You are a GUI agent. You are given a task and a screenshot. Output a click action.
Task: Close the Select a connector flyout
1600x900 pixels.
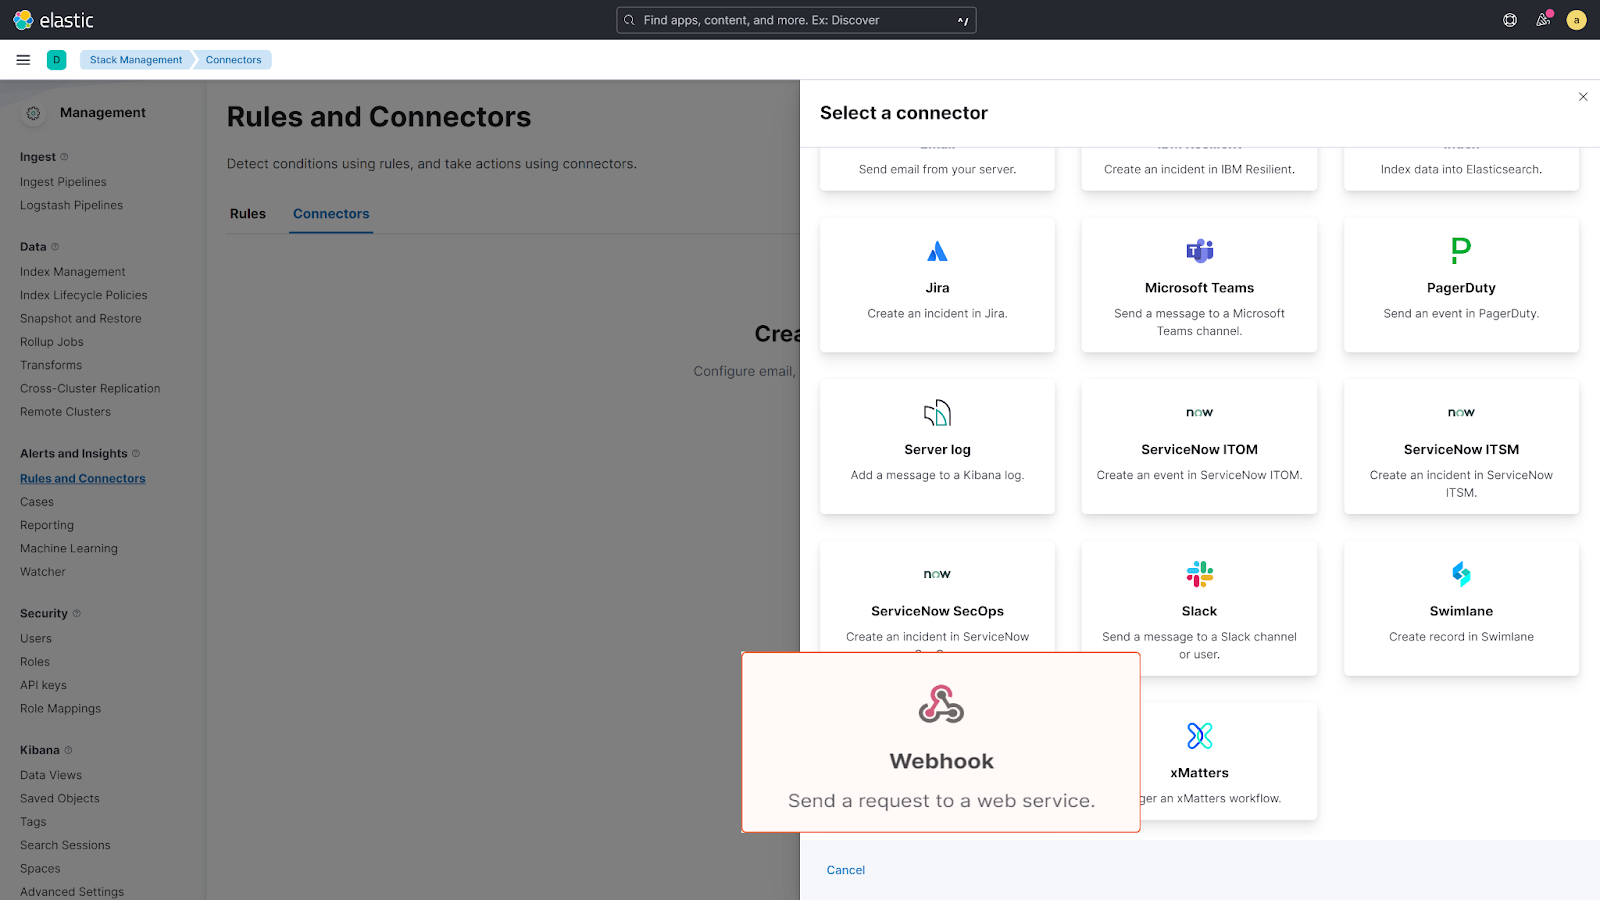tap(1583, 97)
